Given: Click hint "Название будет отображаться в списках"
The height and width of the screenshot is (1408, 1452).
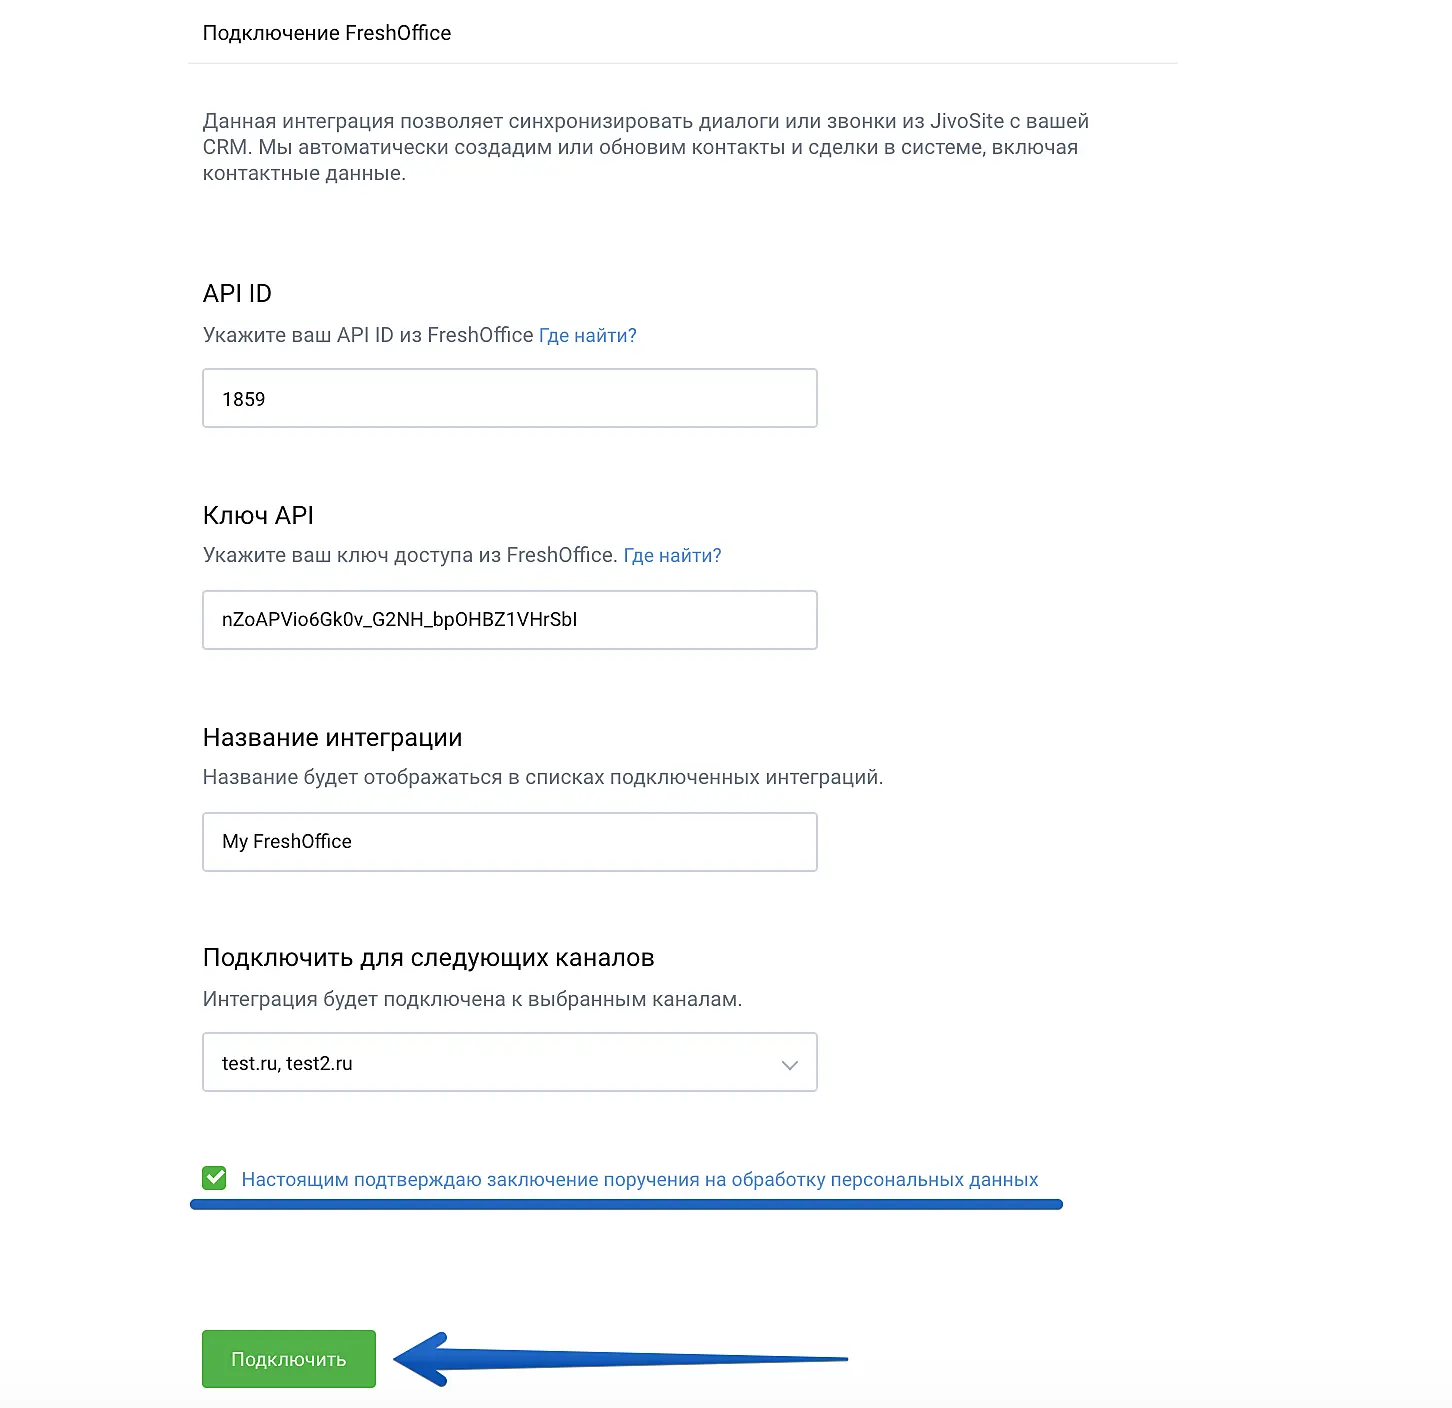Looking at the screenshot, I should tap(542, 777).
